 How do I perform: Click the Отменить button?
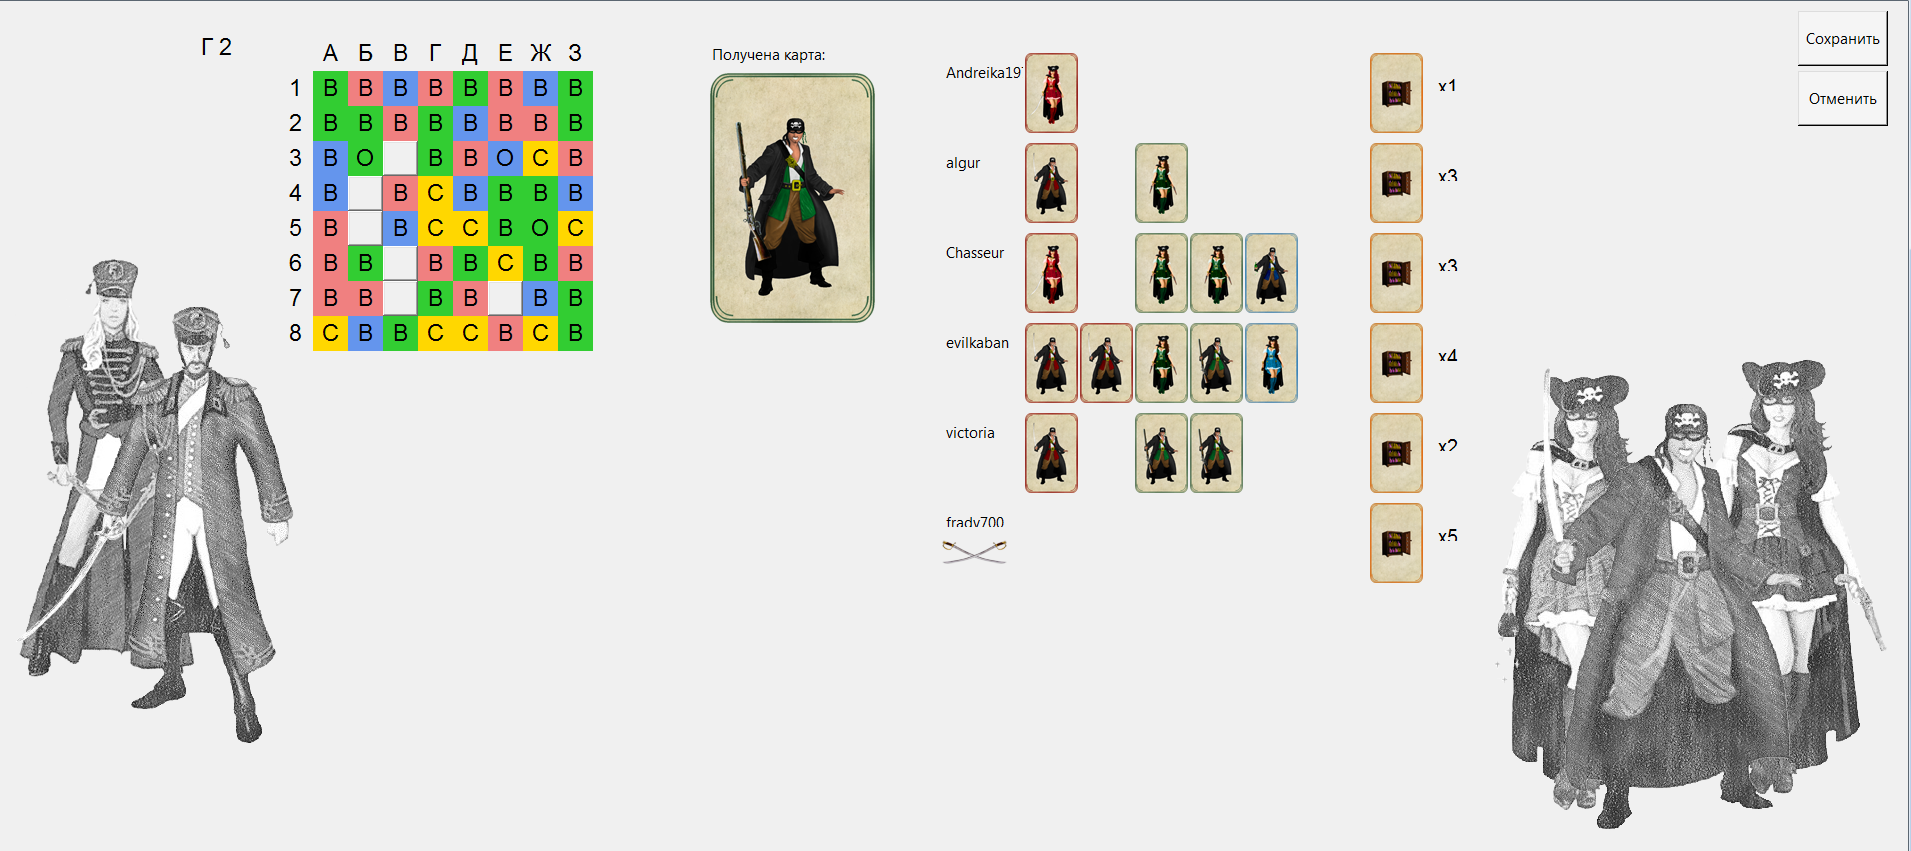click(x=1842, y=98)
